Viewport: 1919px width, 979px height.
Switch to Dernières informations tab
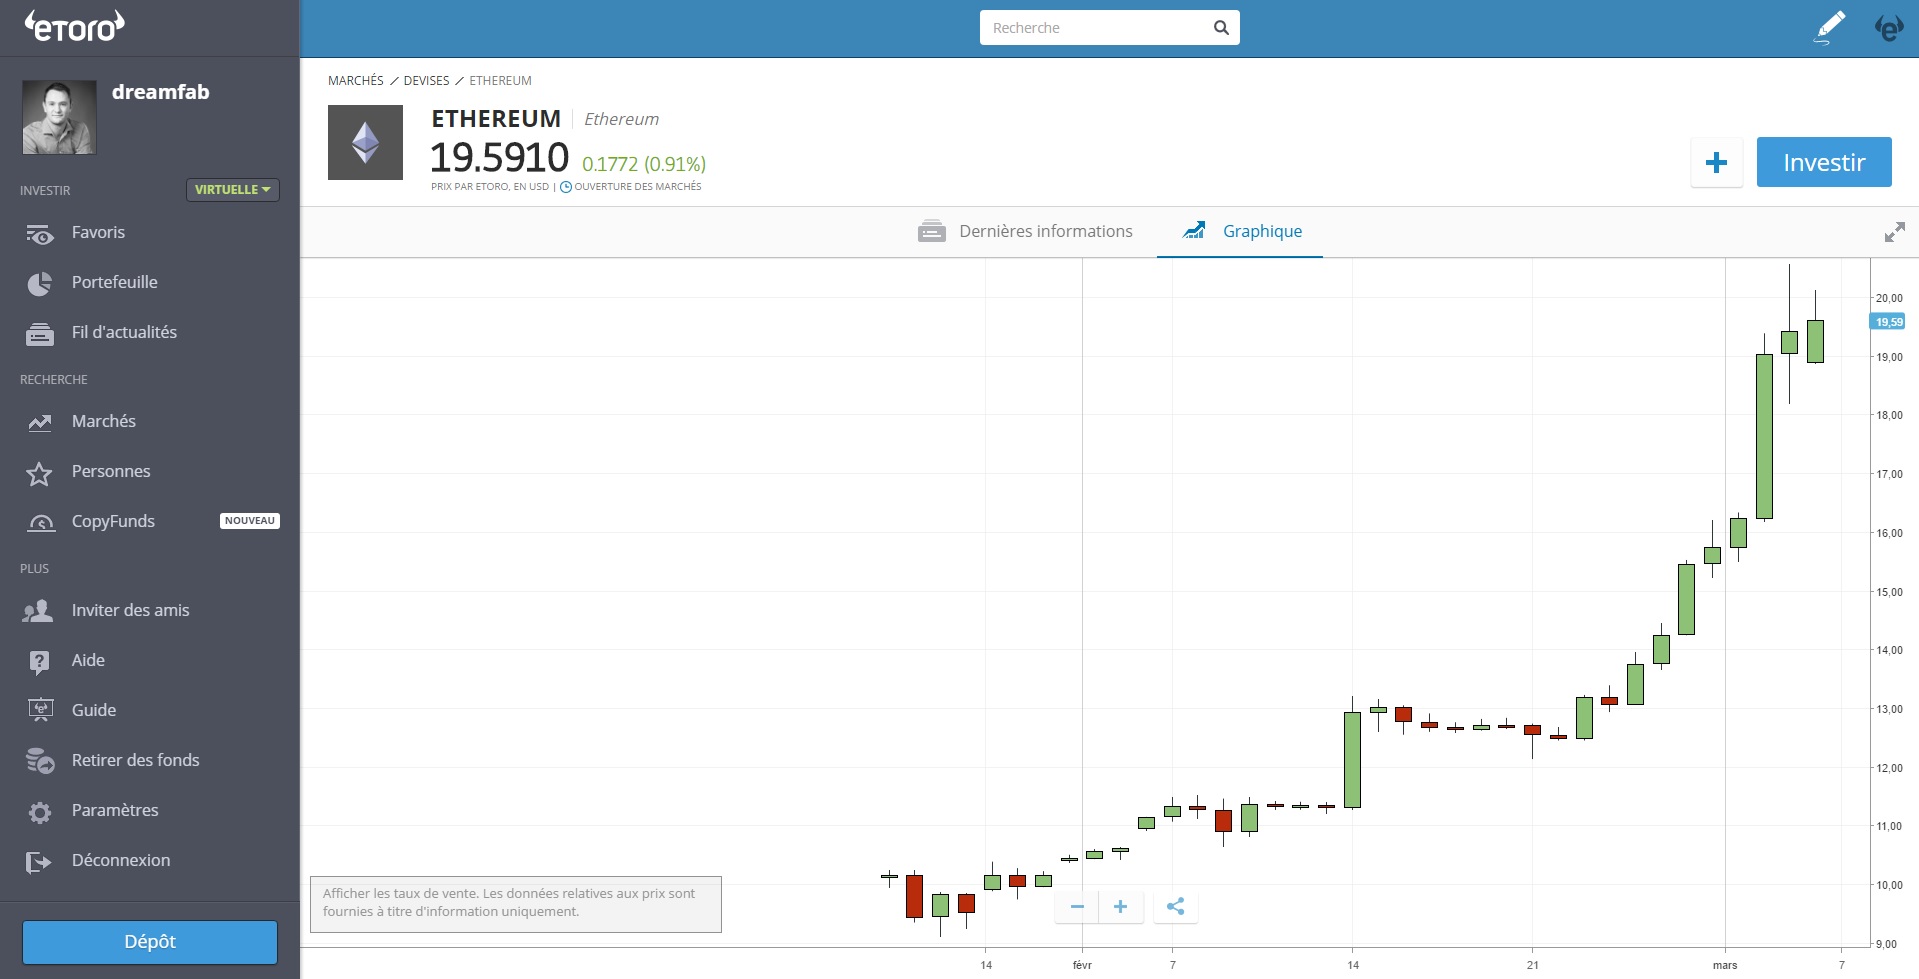[x=1025, y=232]
